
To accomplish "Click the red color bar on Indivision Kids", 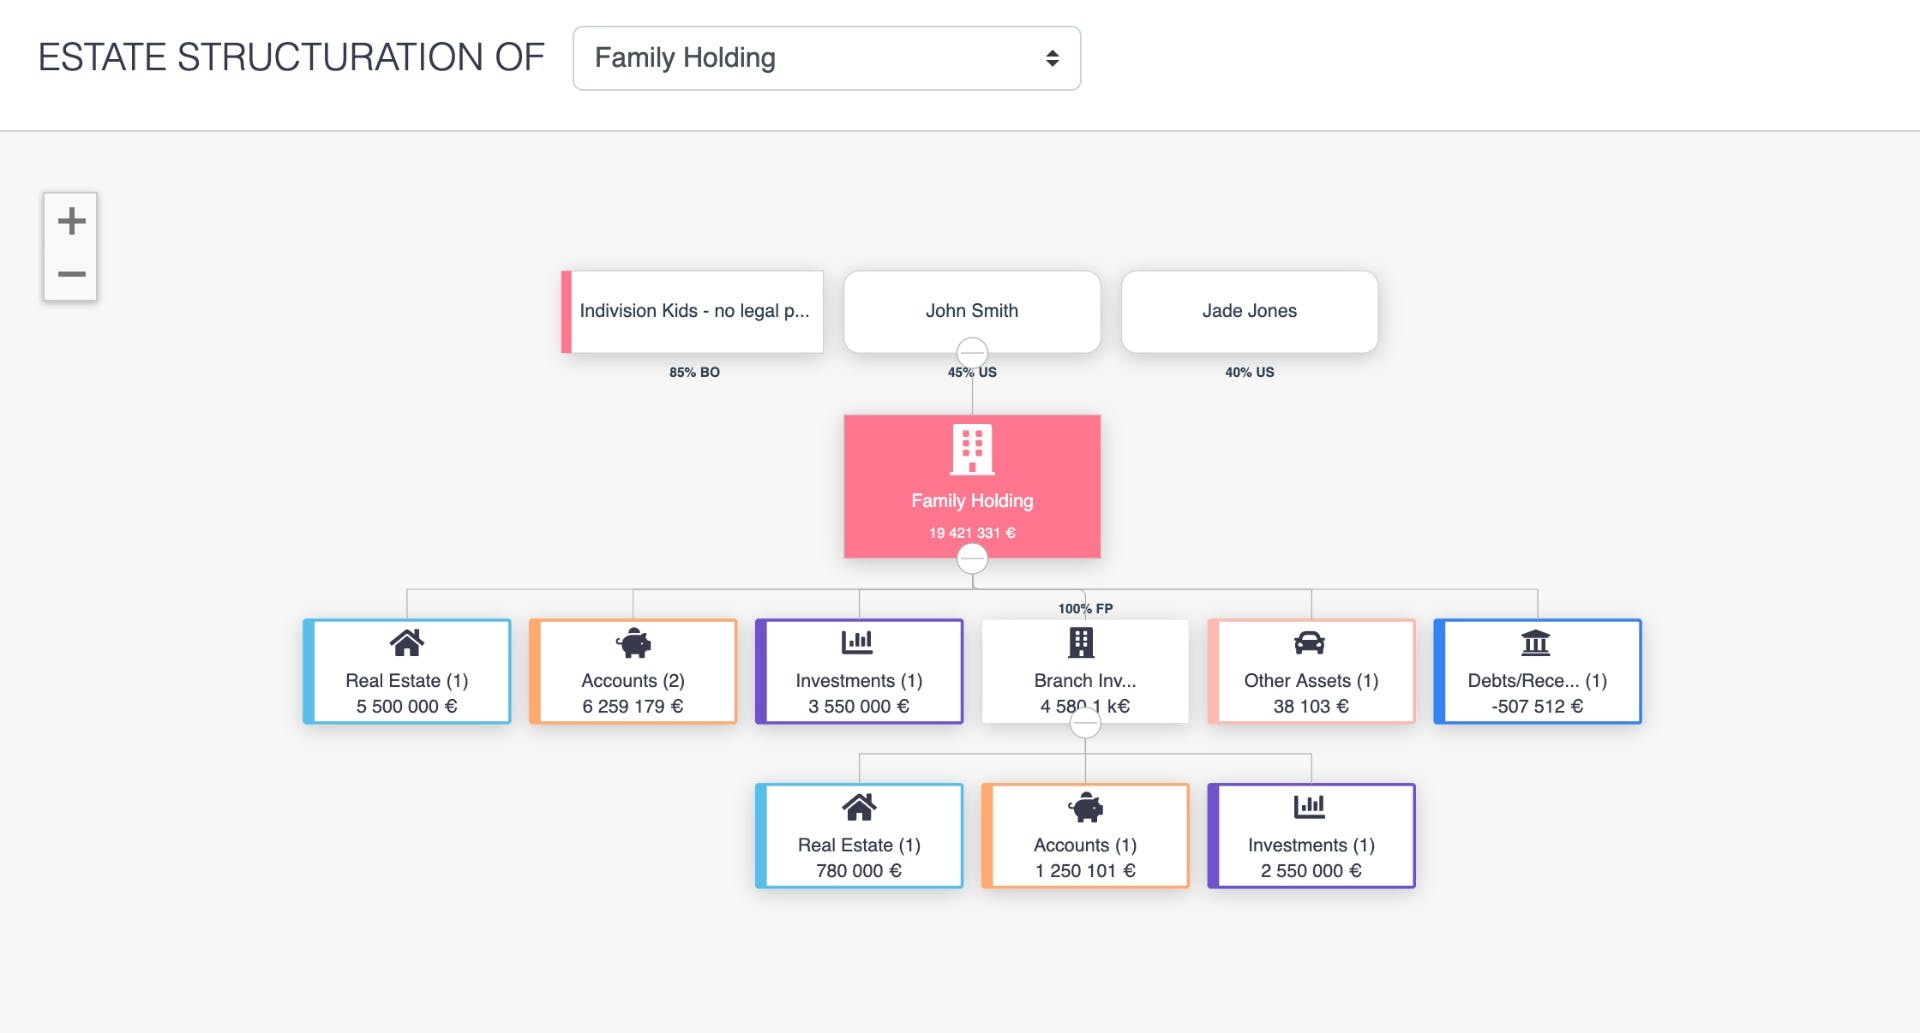I will point(566,311).
